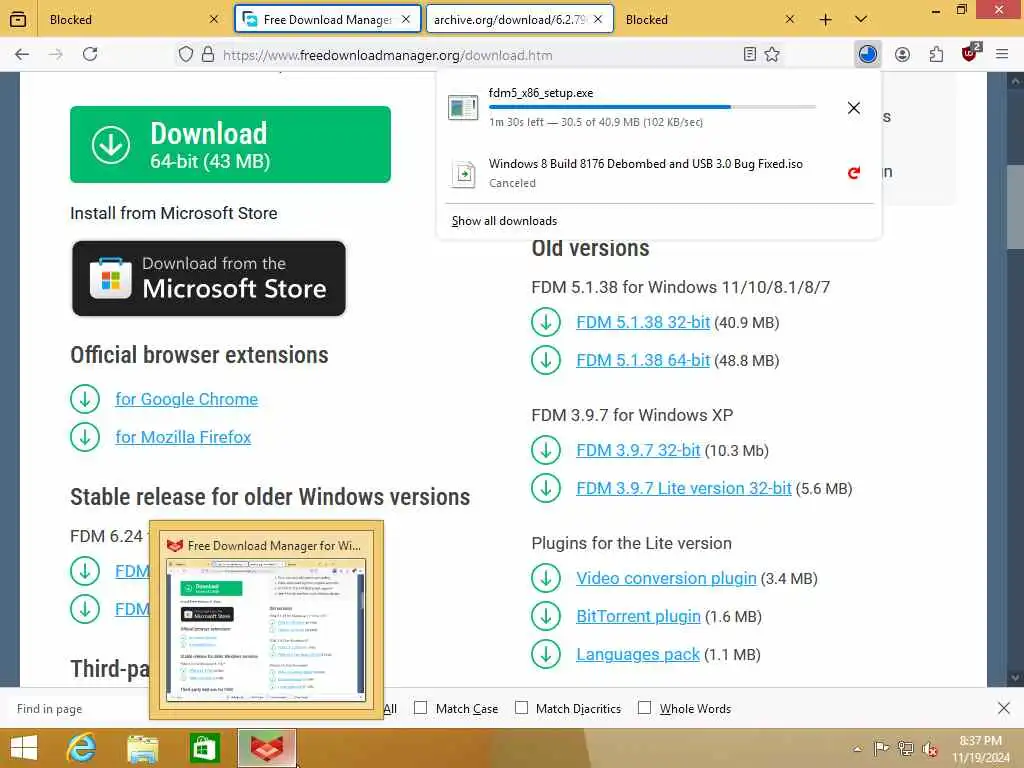Open the FDM 5.1.38 32-bit link

click(x=643, y=322)
